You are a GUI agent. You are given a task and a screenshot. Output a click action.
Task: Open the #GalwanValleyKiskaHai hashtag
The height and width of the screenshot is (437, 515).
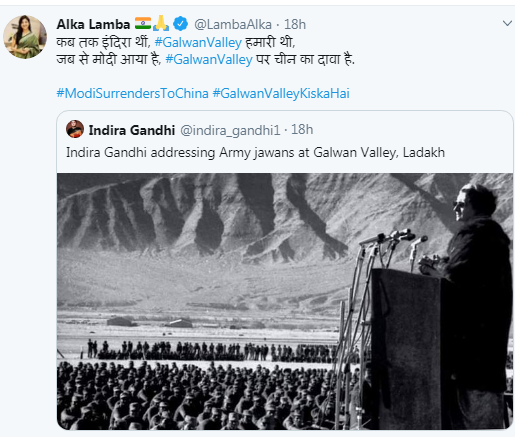[281, 93]
